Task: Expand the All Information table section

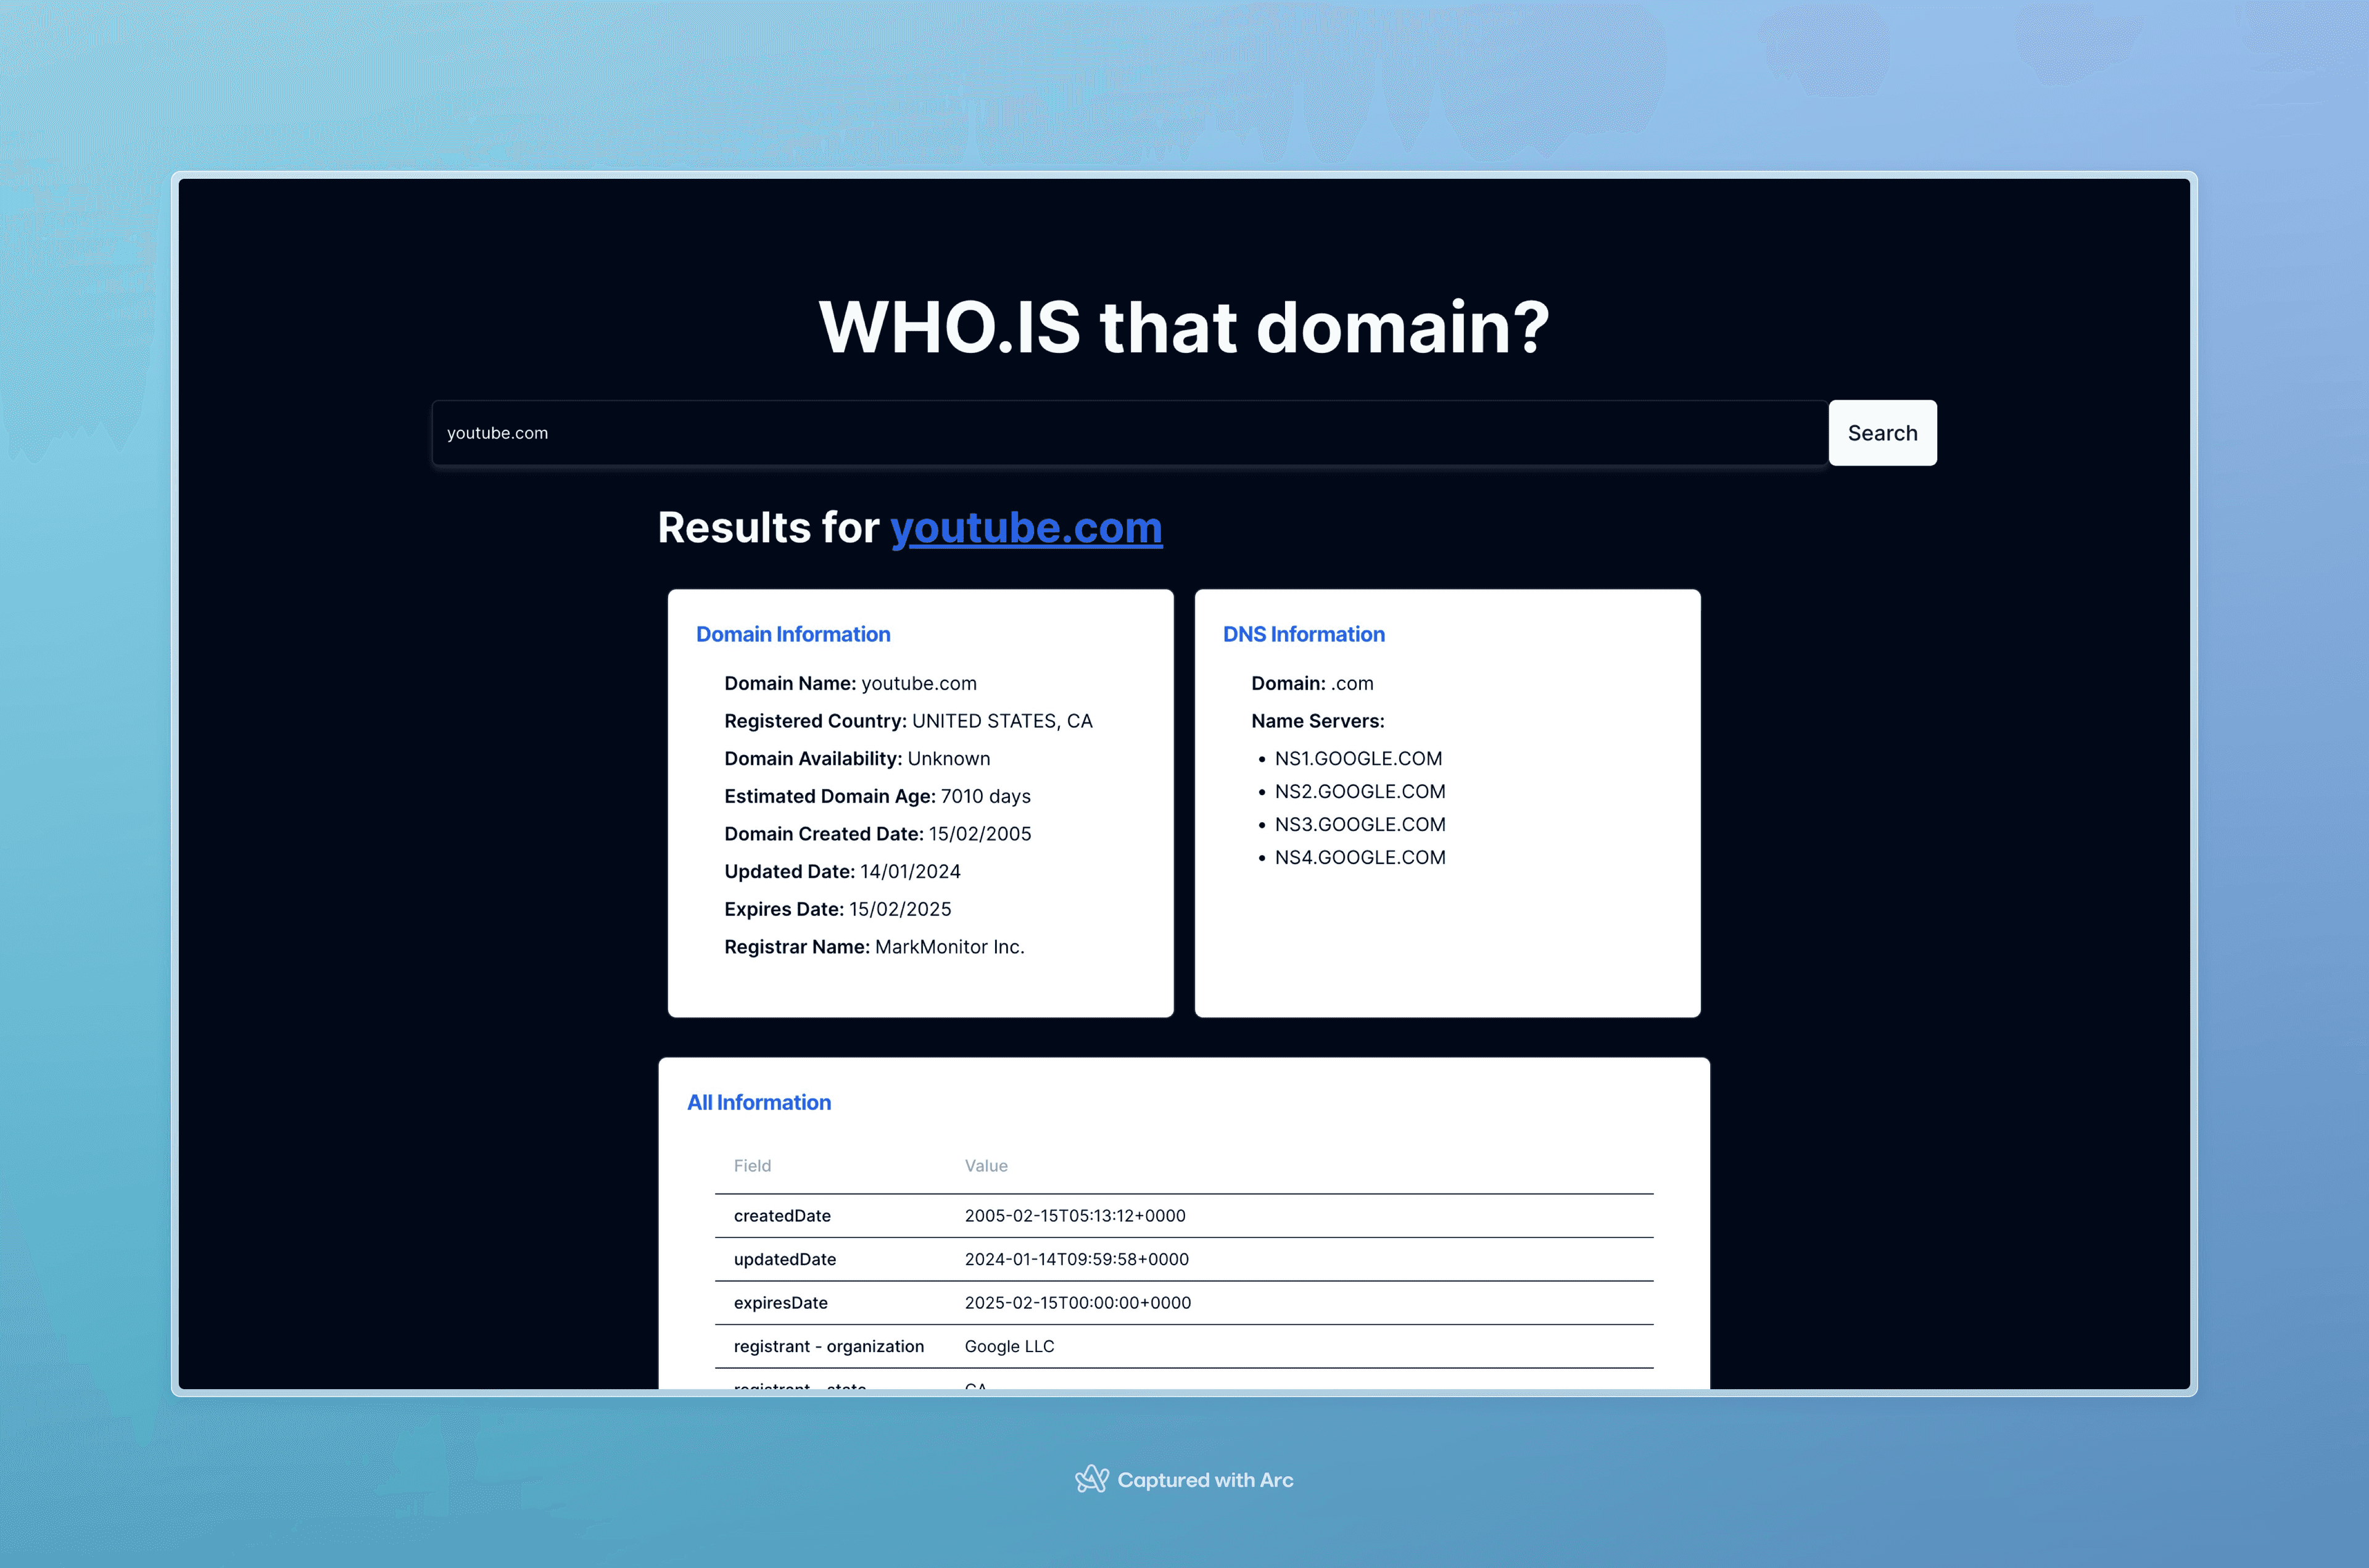Action: click(x=758, y=1101)
